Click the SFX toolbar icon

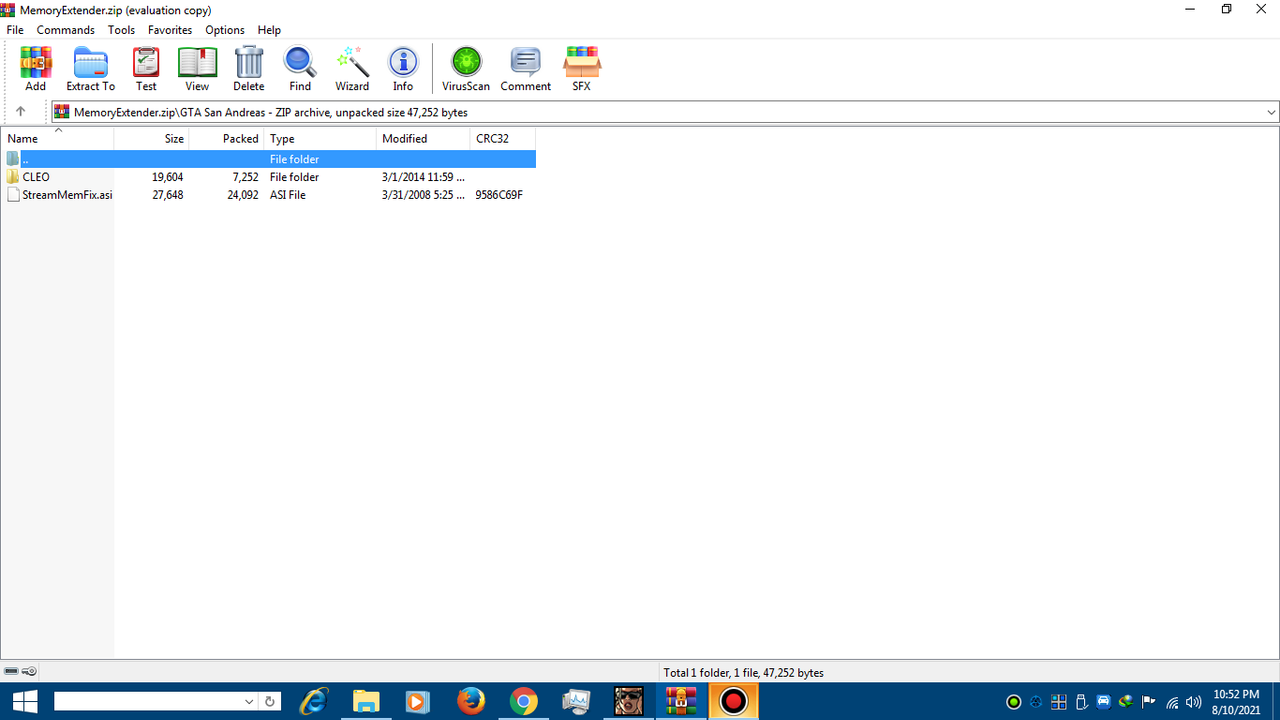pyautogui.click(x=581, y=68)
